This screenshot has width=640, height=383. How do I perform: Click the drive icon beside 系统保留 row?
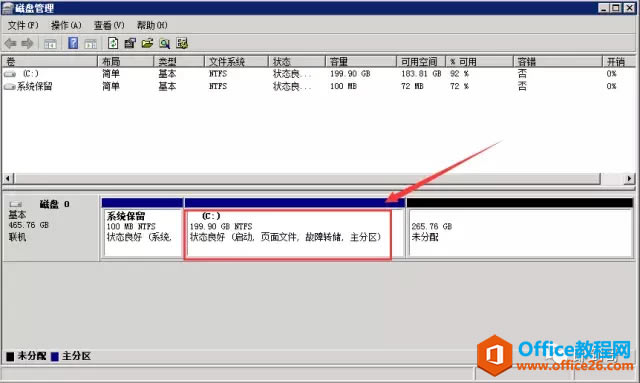[x=9, y=87]
